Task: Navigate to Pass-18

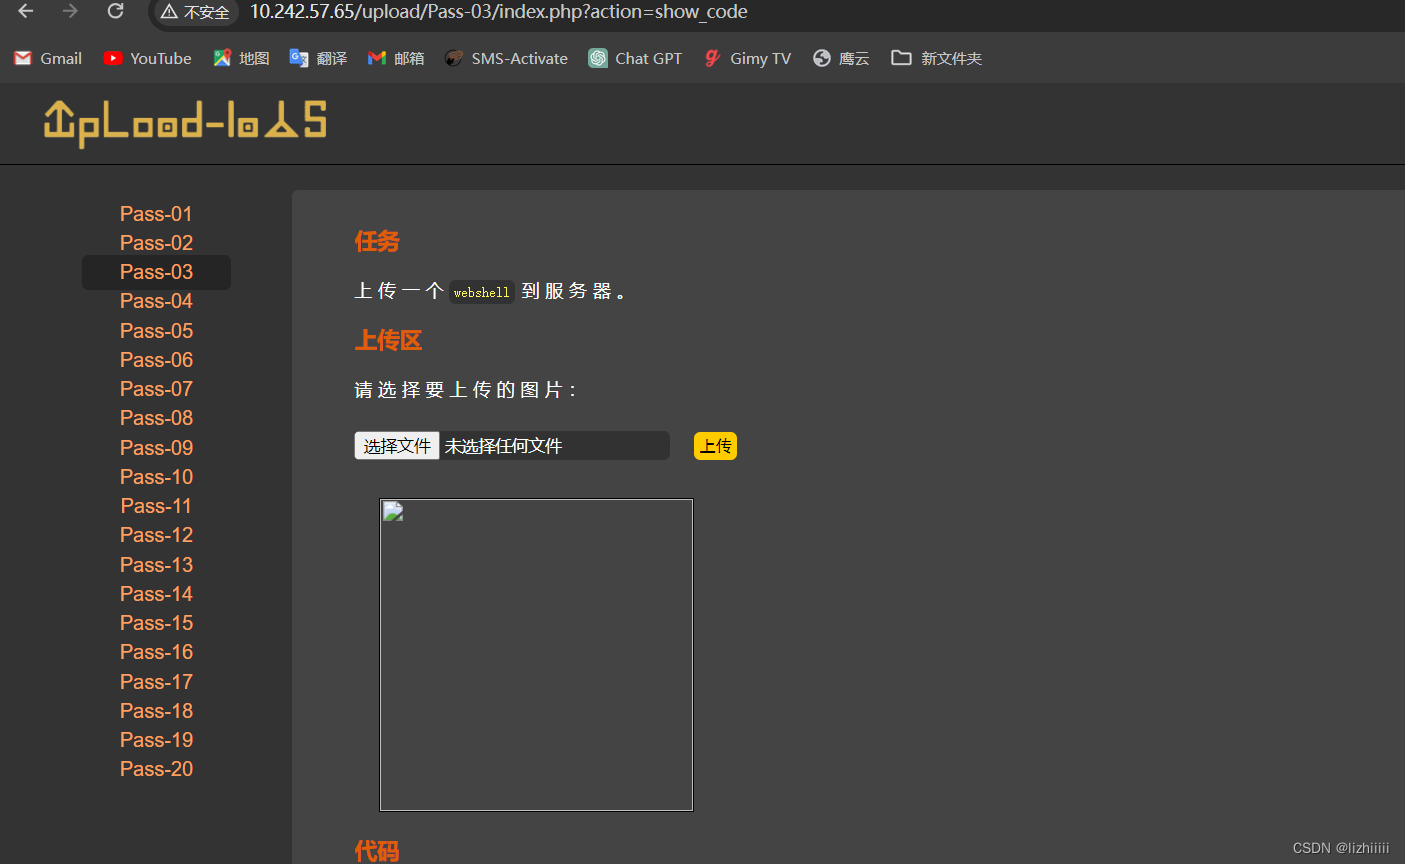Action: click(x=156, y=711)
